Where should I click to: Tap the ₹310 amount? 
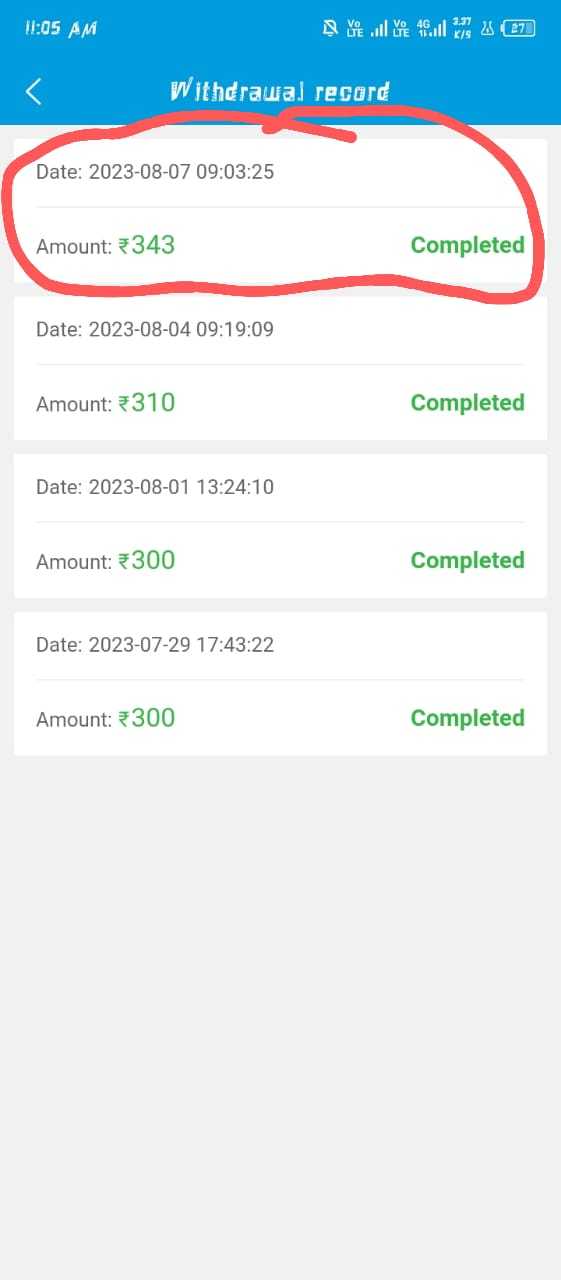[x=146, y=403]
